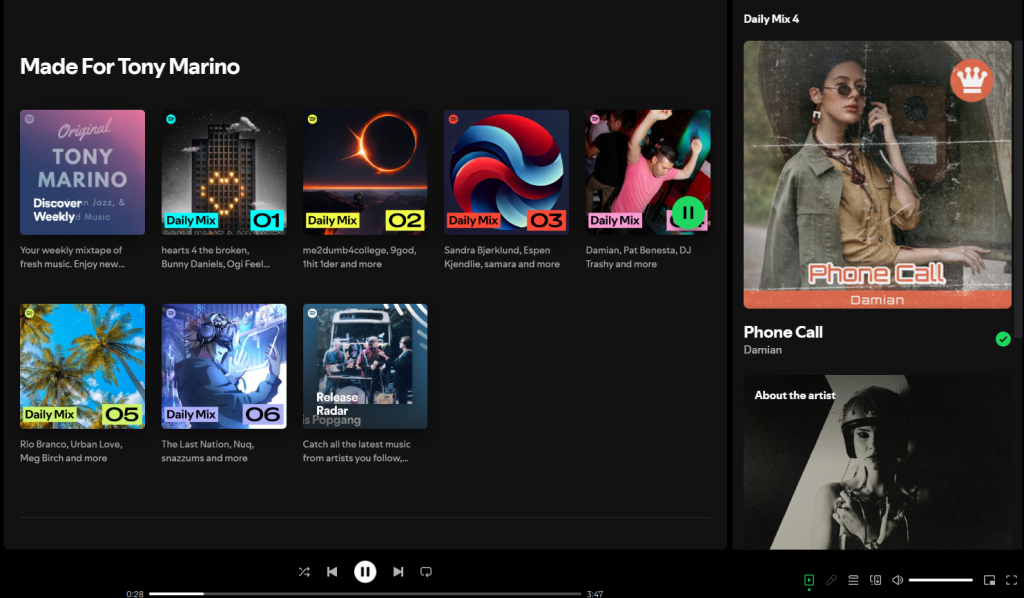This screenshot has height=598, width=1024.
Task: Open the play queue
Action: (853, 580)
